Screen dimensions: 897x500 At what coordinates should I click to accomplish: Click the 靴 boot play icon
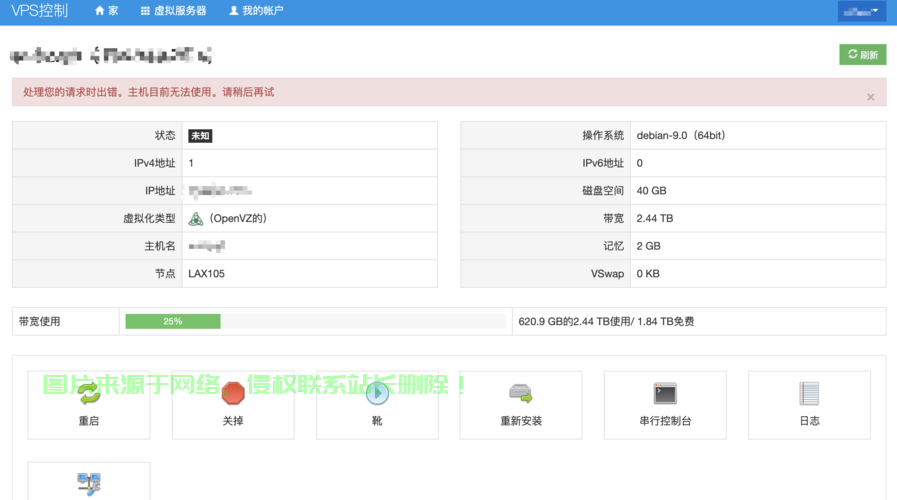point(377,392)
